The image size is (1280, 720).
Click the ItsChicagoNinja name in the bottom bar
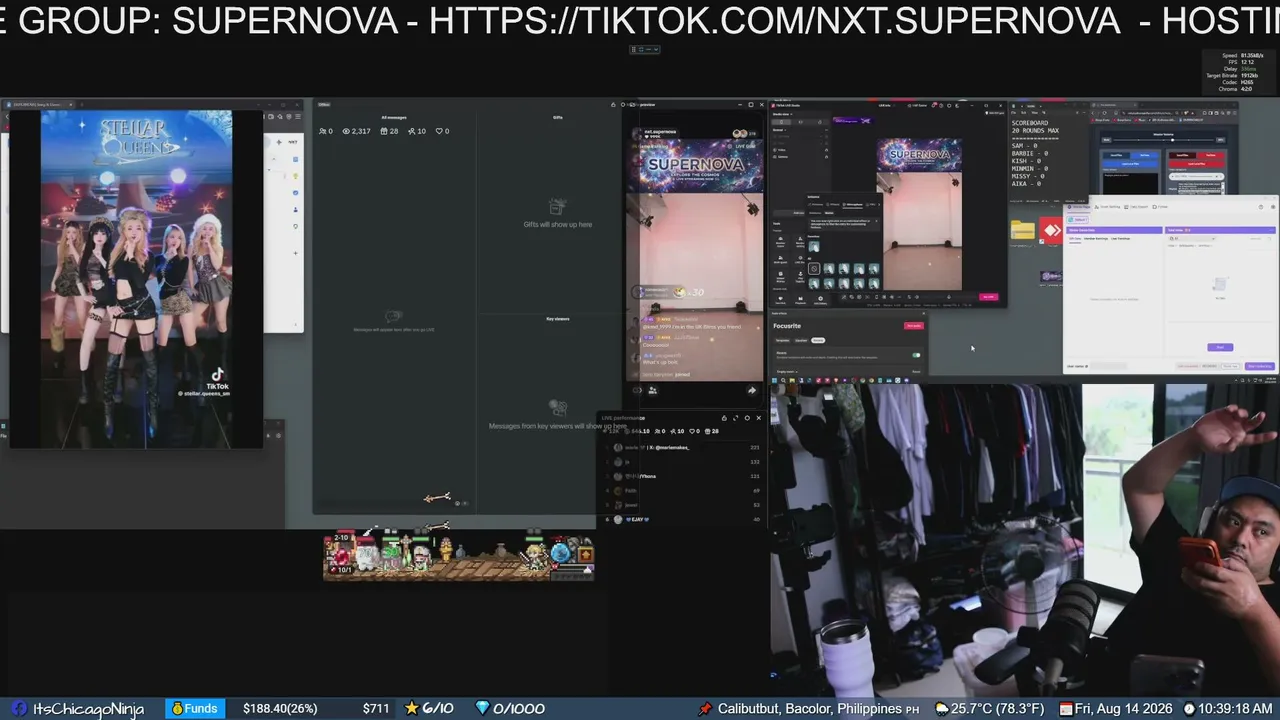coord(88,709)
